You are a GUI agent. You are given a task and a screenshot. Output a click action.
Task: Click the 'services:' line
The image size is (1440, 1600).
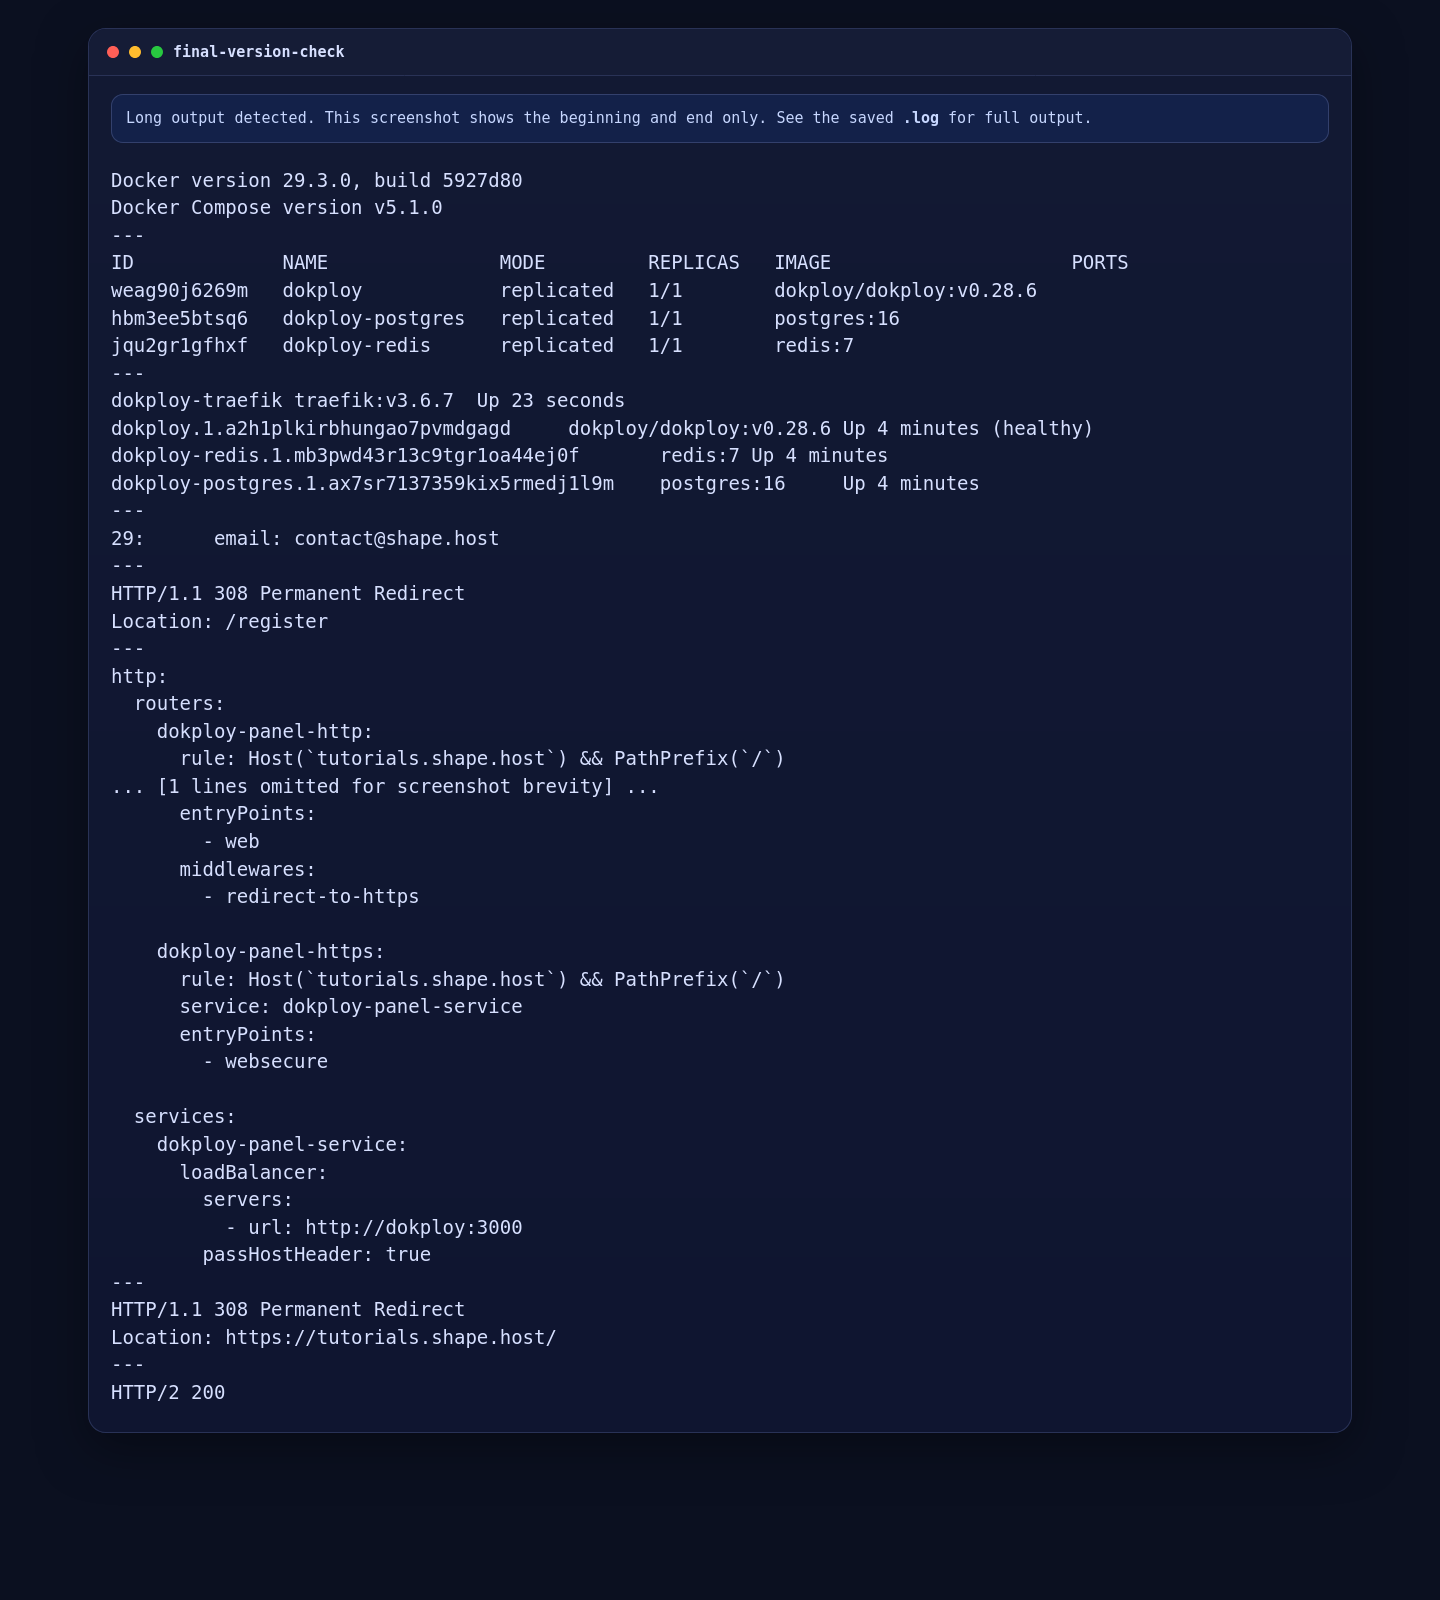click(x=185, y=1117)
